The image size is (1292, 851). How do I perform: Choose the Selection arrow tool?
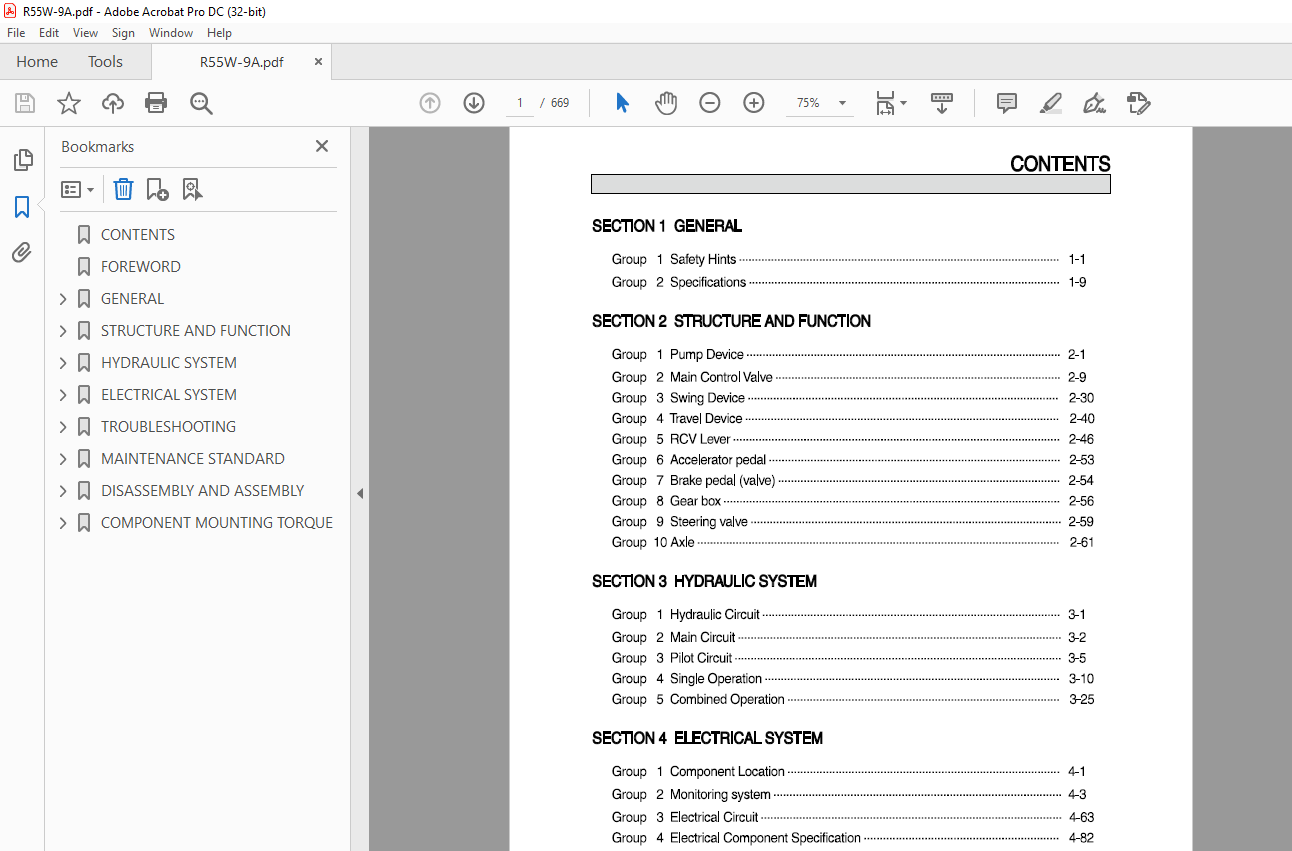622,103
